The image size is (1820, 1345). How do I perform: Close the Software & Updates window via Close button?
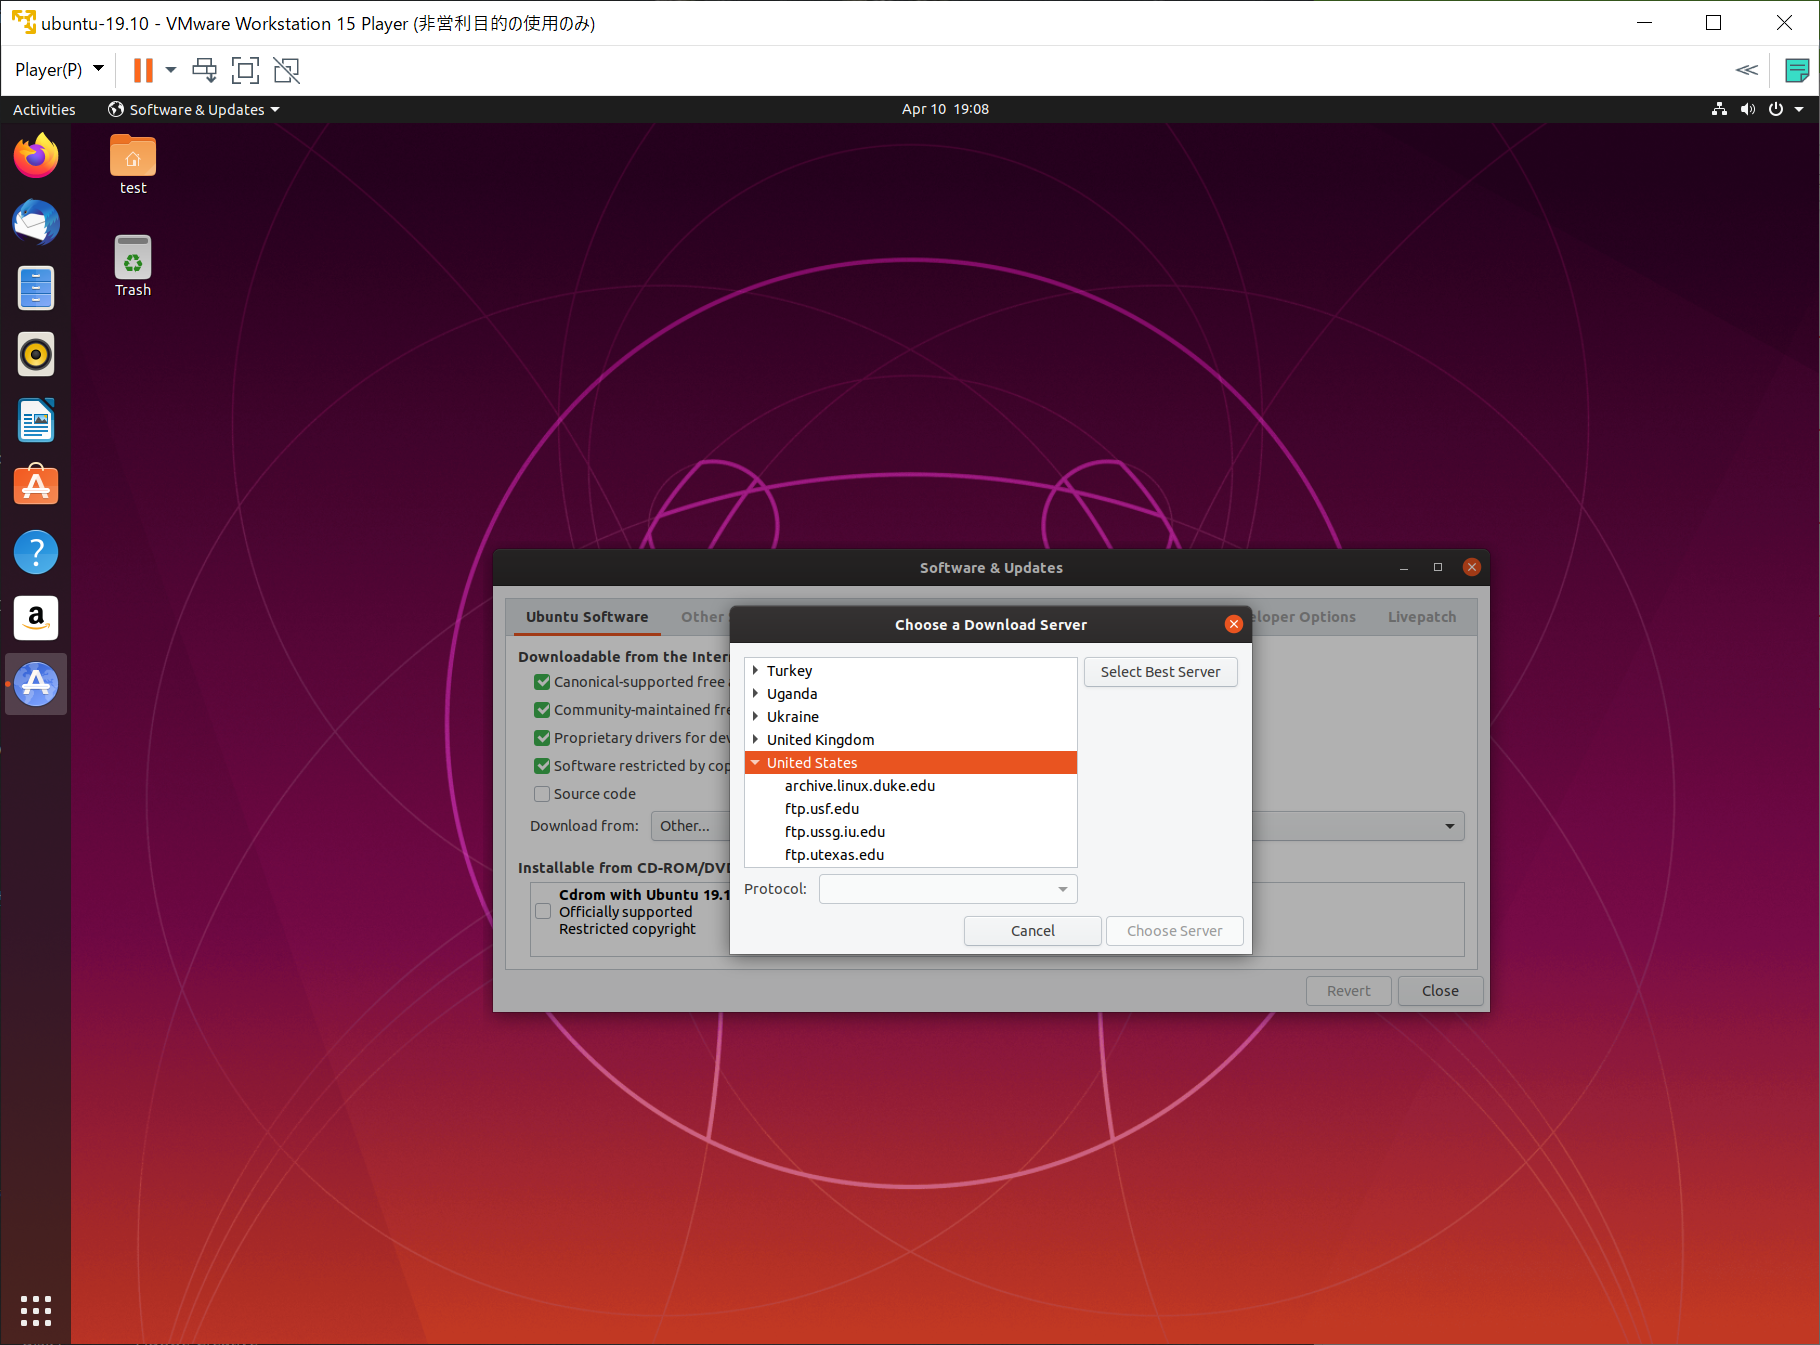tap(1440, 991)
